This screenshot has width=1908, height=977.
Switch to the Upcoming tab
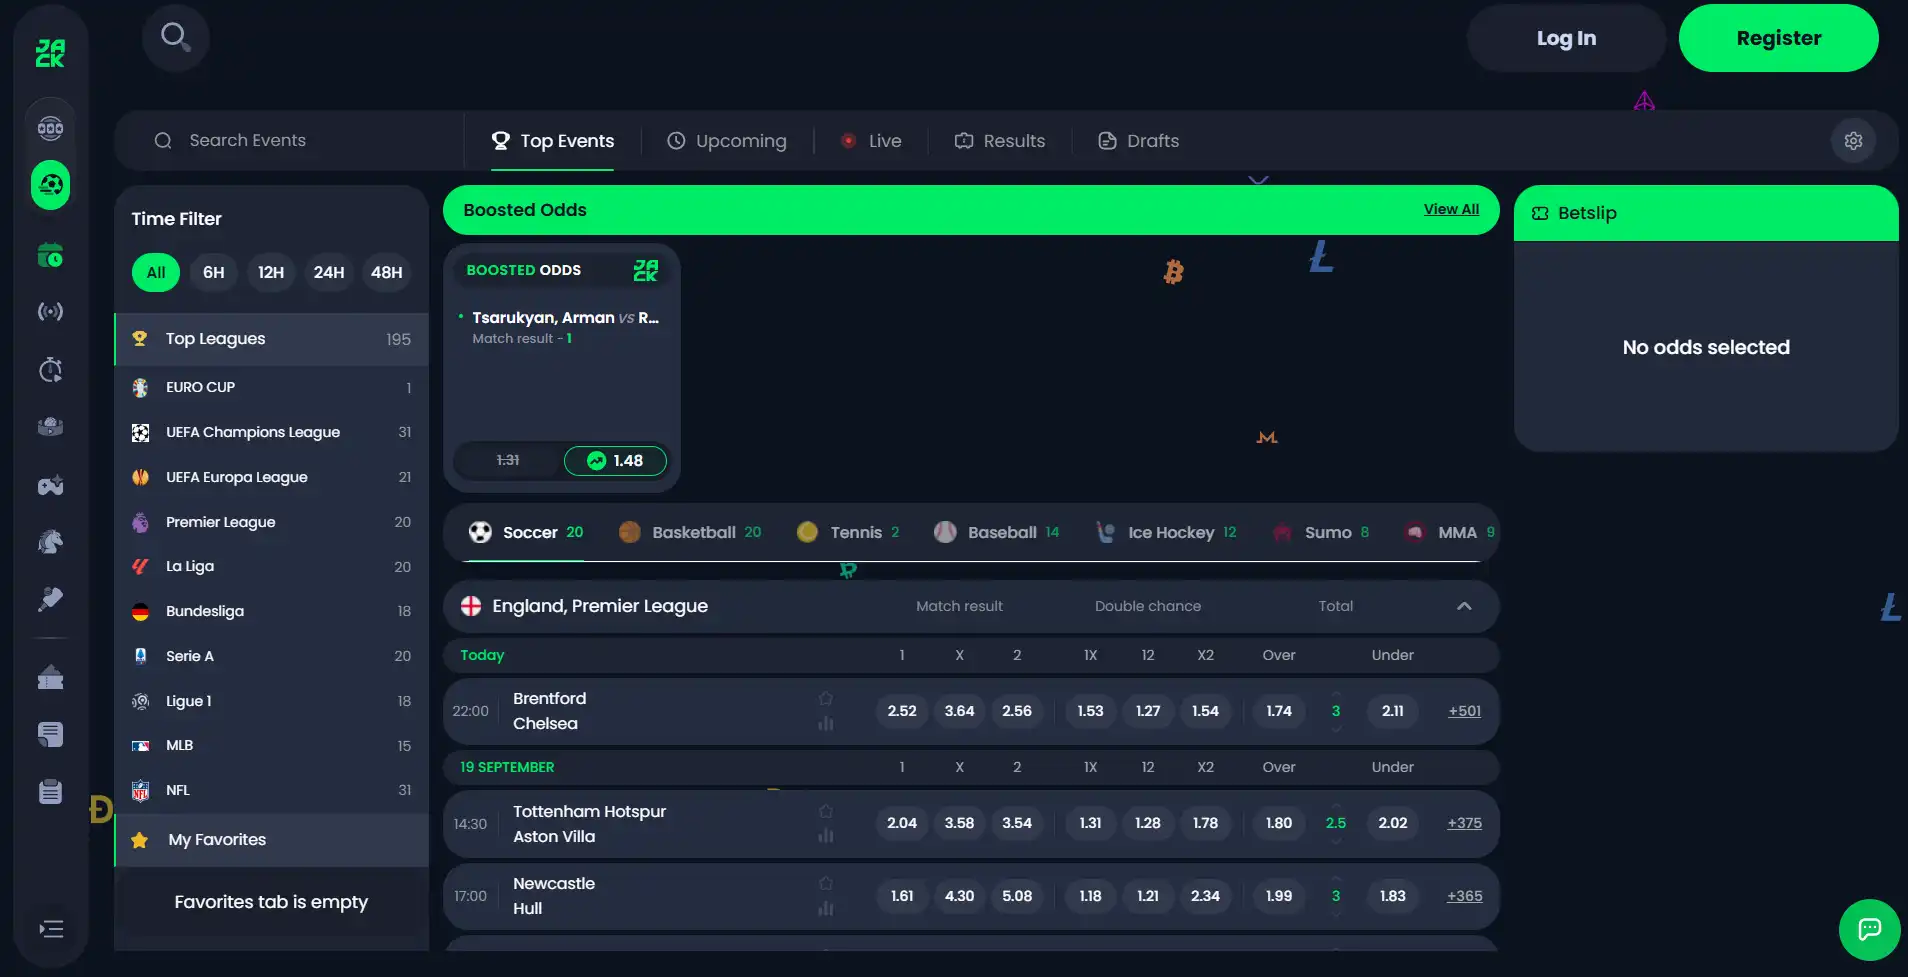point(727,141)
